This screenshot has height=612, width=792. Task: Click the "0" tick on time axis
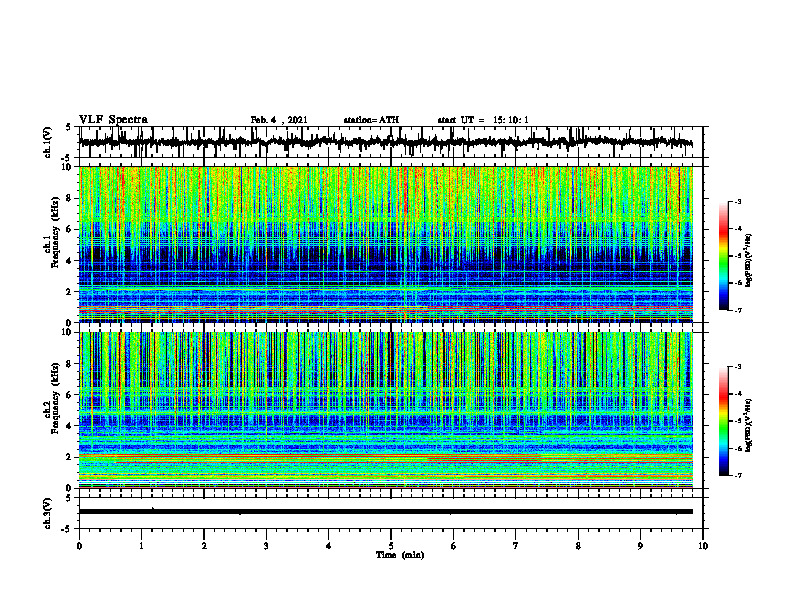pyautogui.click(x=79, y=546)
